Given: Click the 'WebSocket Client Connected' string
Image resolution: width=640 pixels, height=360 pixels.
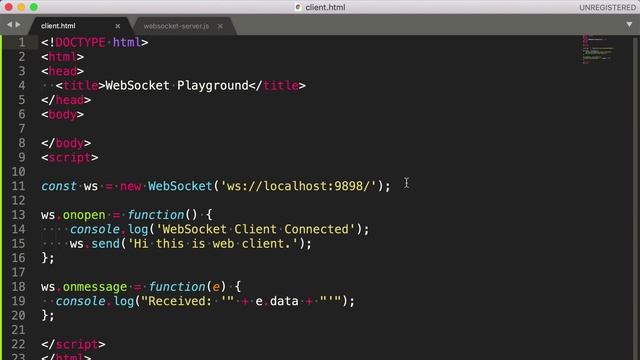Looking at the screenshot, I should (256, 229).
